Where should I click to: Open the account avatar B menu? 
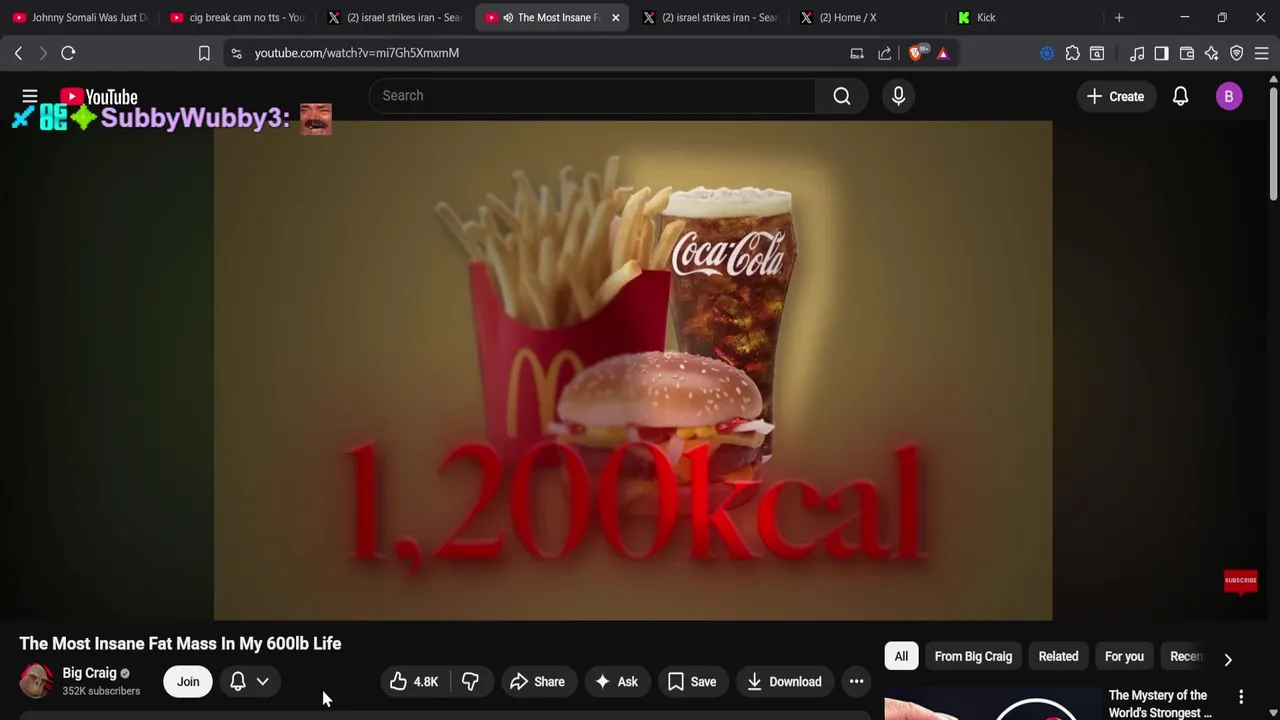point(1229,96)
